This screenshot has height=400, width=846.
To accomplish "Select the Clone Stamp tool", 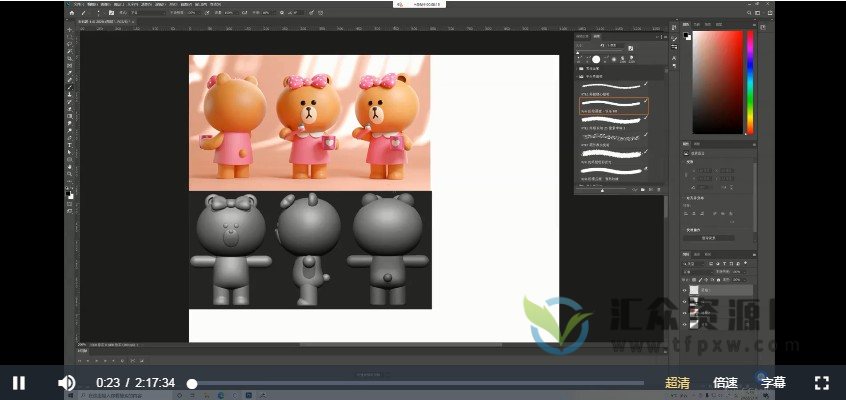I will pos(70,94).
